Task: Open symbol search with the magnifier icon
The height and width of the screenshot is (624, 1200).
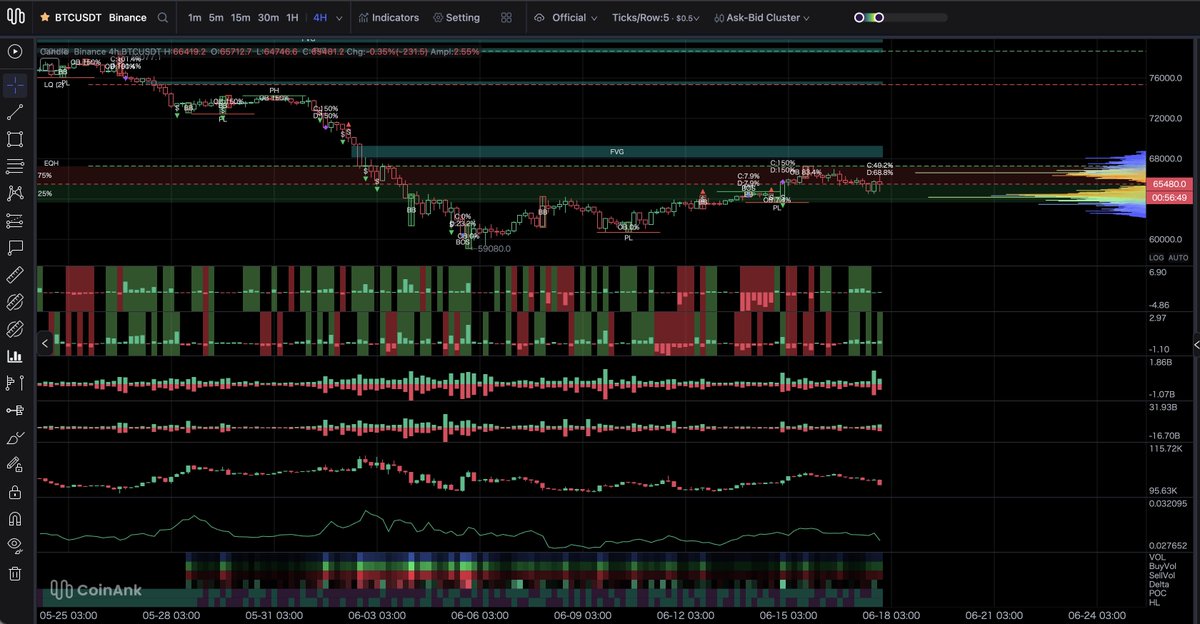Action: point(162,18)
